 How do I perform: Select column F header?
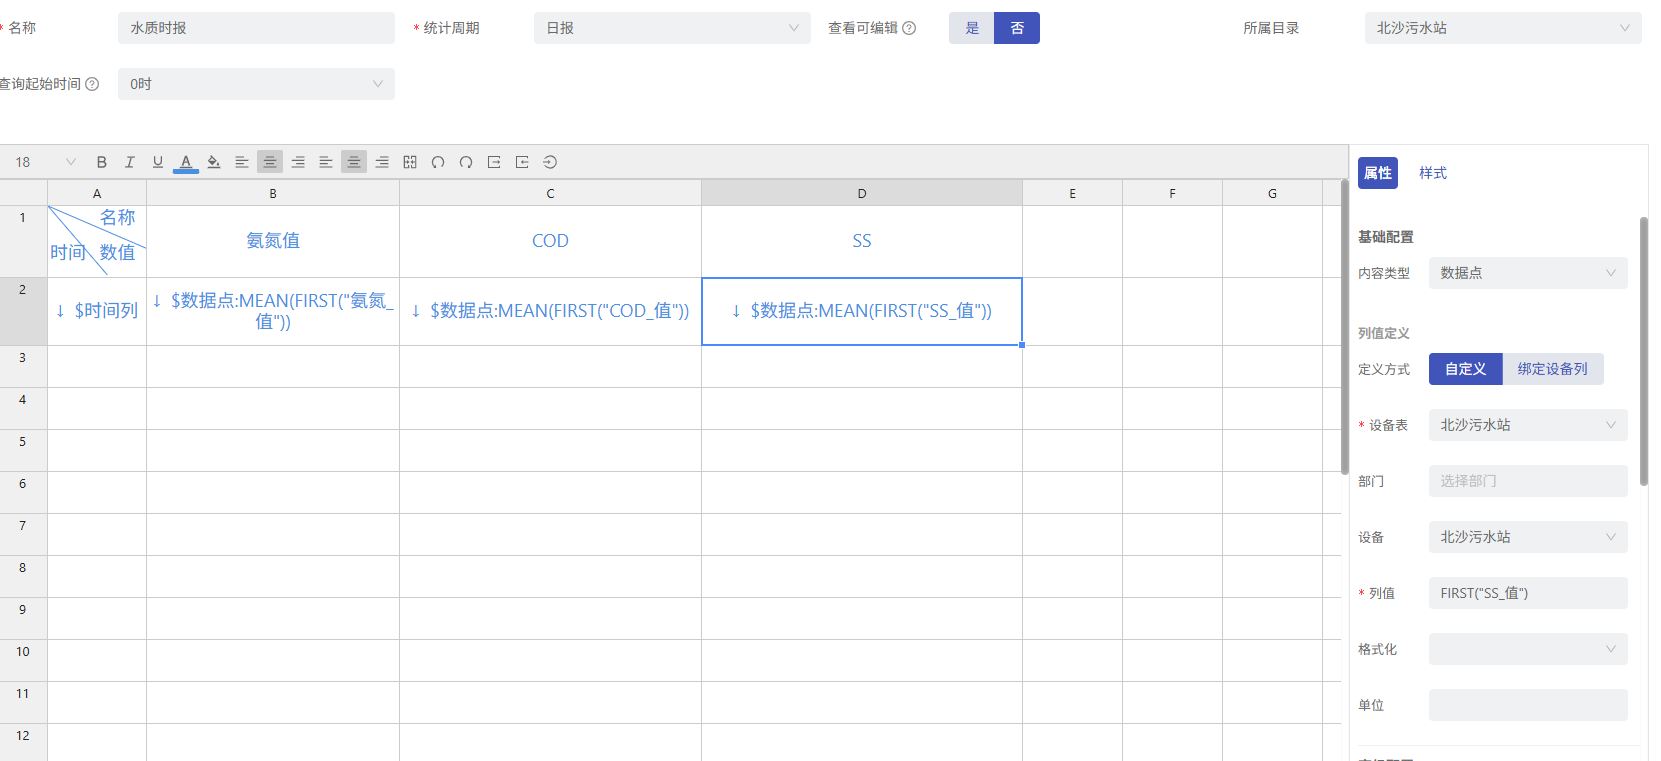pos(1172,193)
